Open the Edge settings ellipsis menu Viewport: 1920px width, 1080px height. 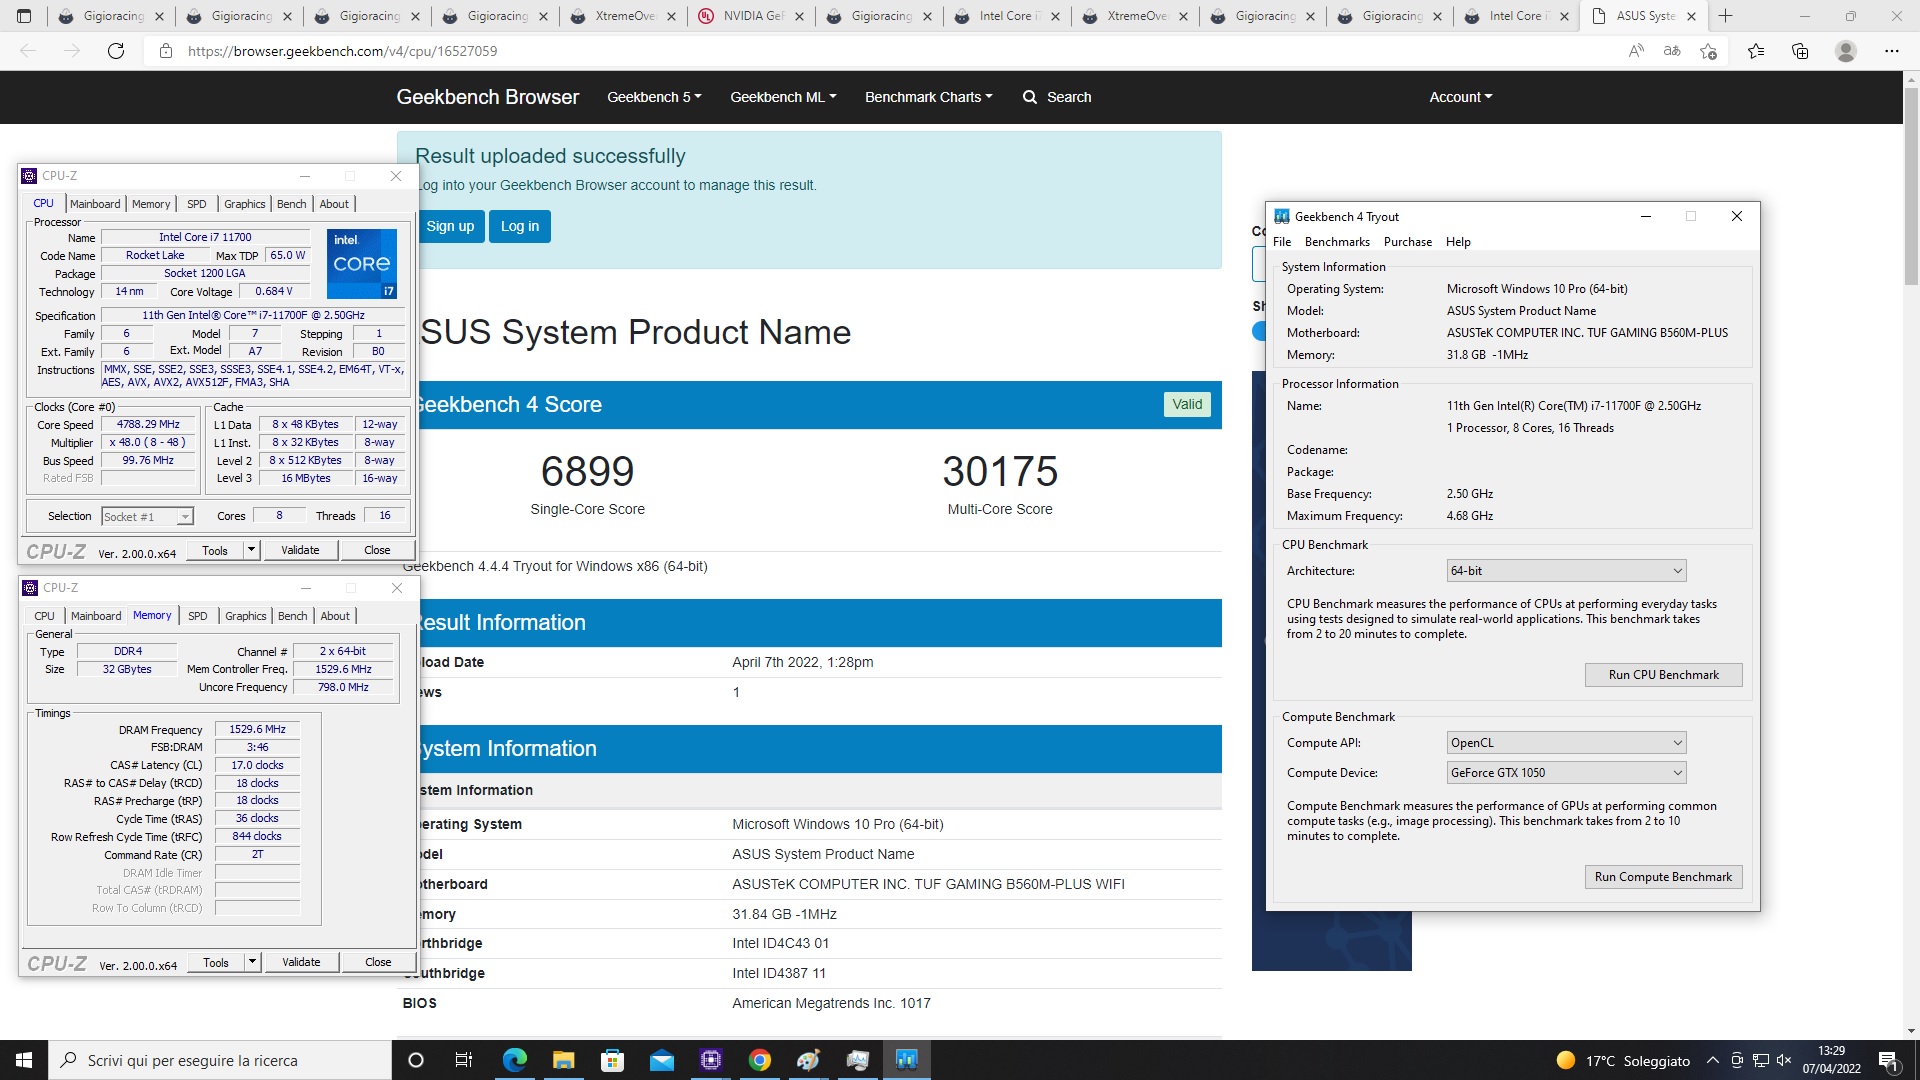point(1891,51)
